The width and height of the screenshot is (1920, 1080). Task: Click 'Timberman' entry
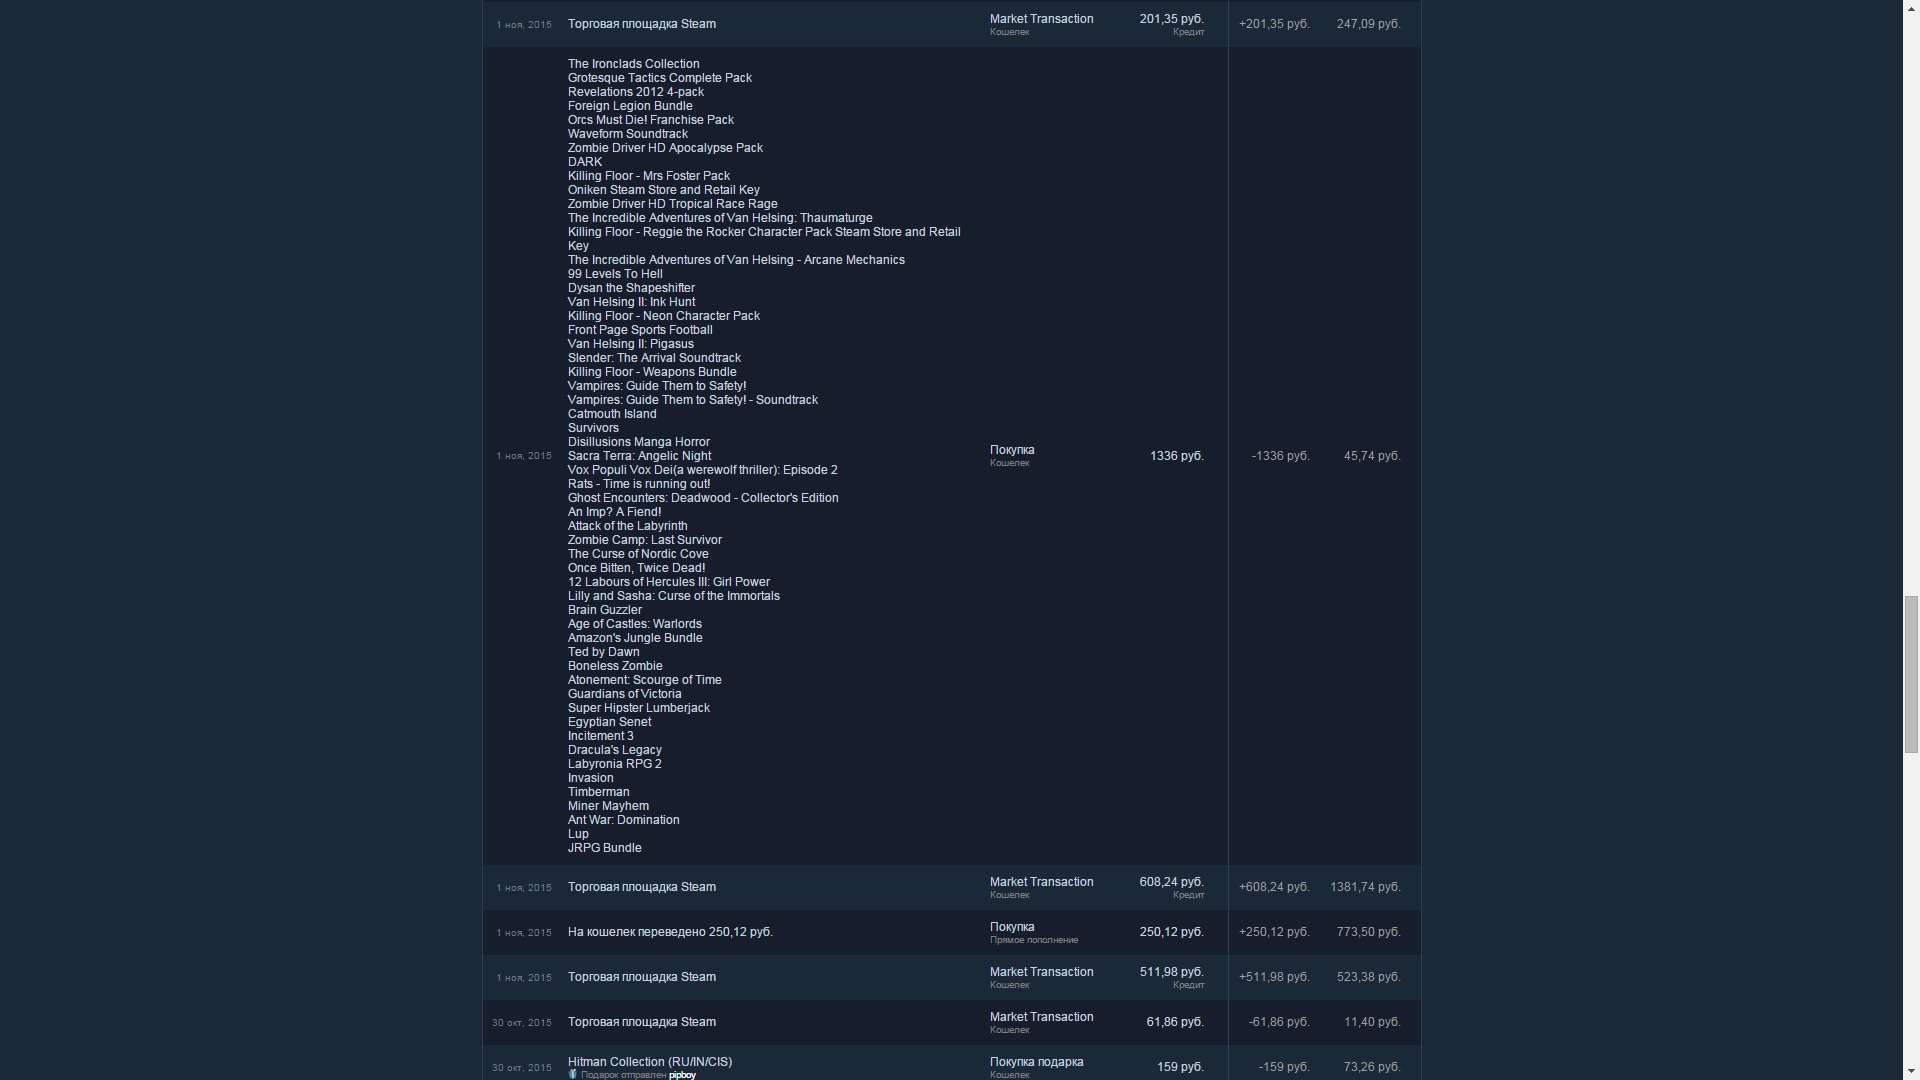click(x=599, y=792)
